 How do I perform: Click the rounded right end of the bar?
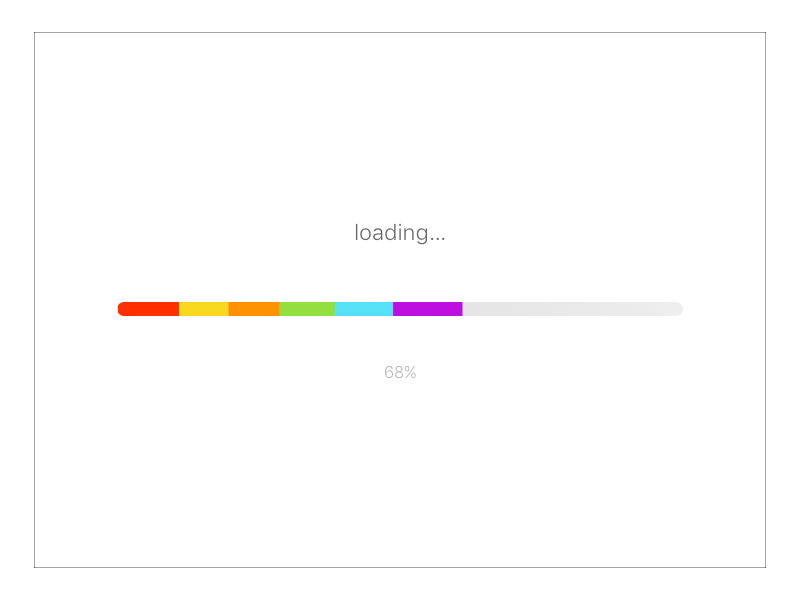(x=678, y=309)
